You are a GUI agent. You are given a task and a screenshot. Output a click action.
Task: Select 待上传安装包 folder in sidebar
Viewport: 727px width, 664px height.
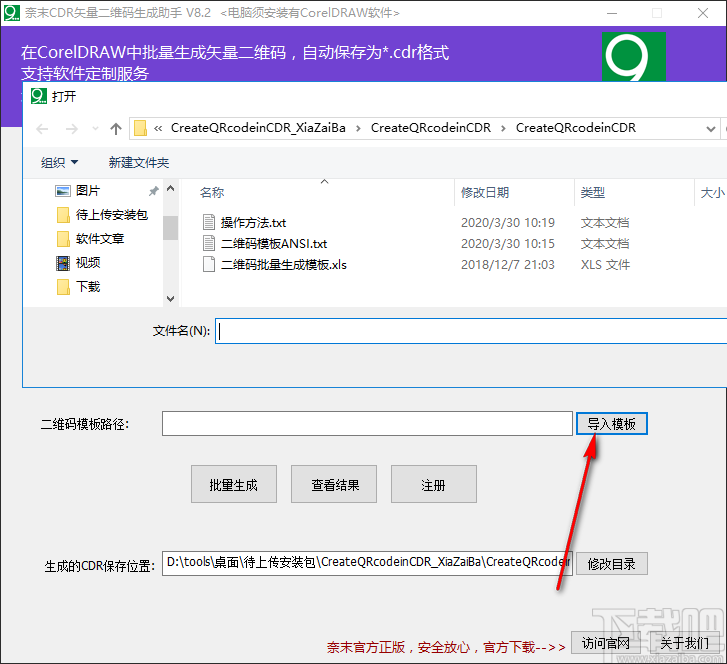(111, 215)
